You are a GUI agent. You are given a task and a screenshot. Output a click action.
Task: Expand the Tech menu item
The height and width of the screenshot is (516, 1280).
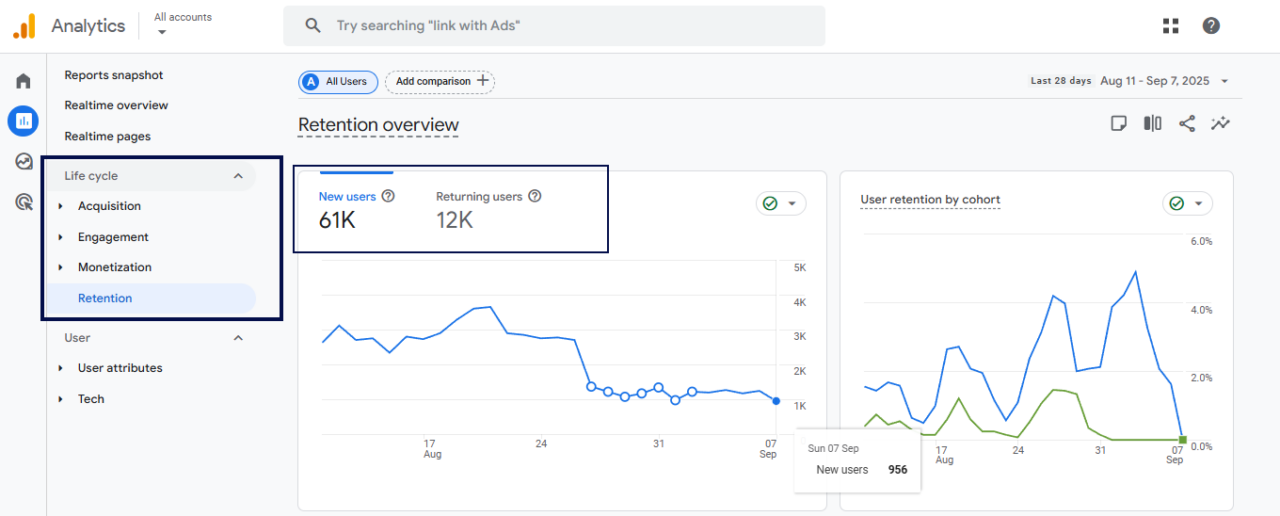(x=61, y=399)
